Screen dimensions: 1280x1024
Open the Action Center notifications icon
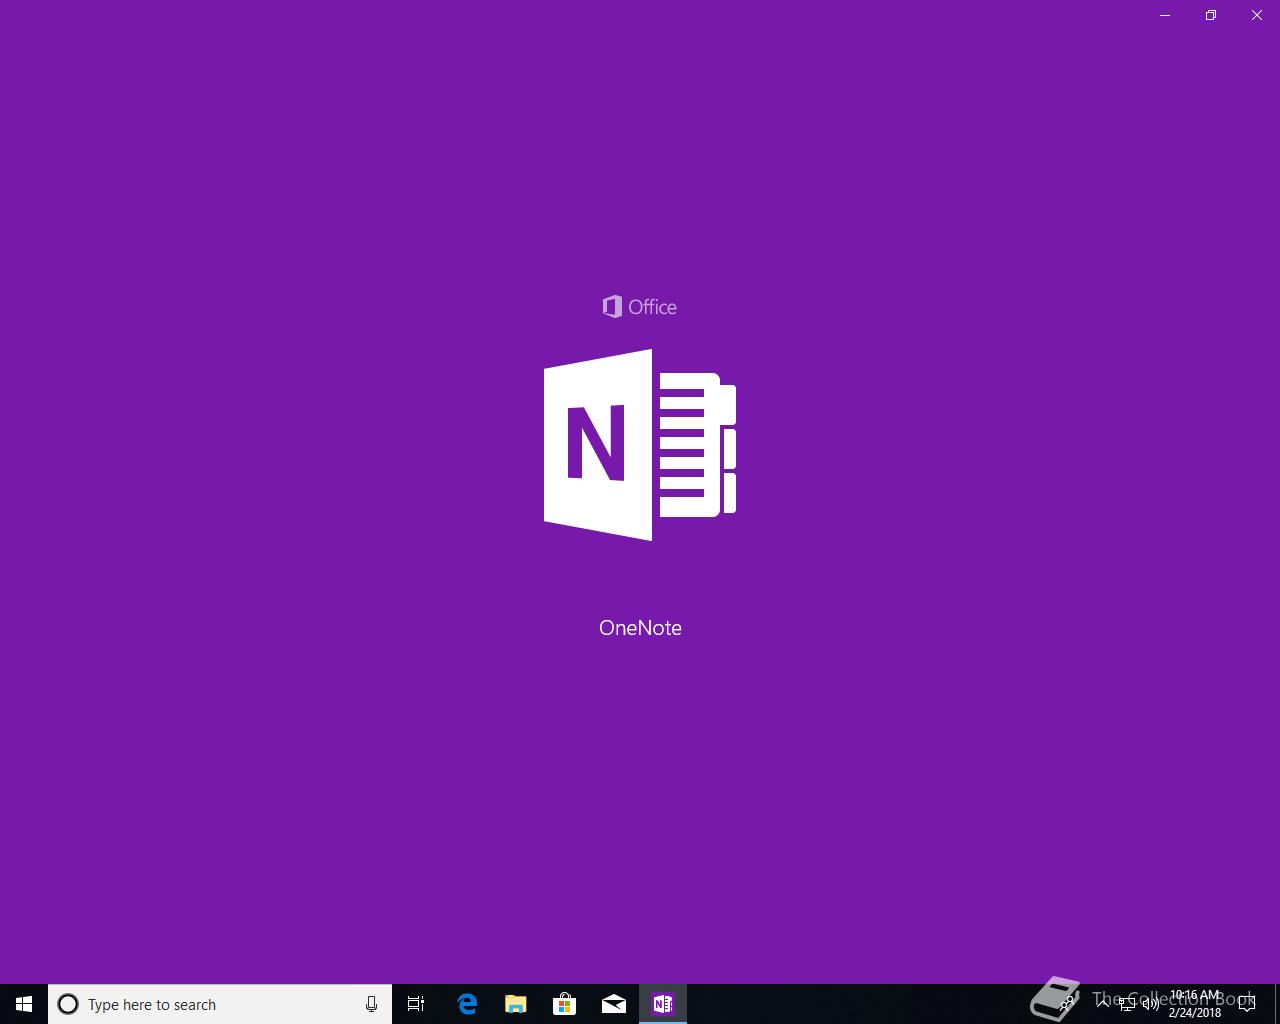tap(1247, 1004)
